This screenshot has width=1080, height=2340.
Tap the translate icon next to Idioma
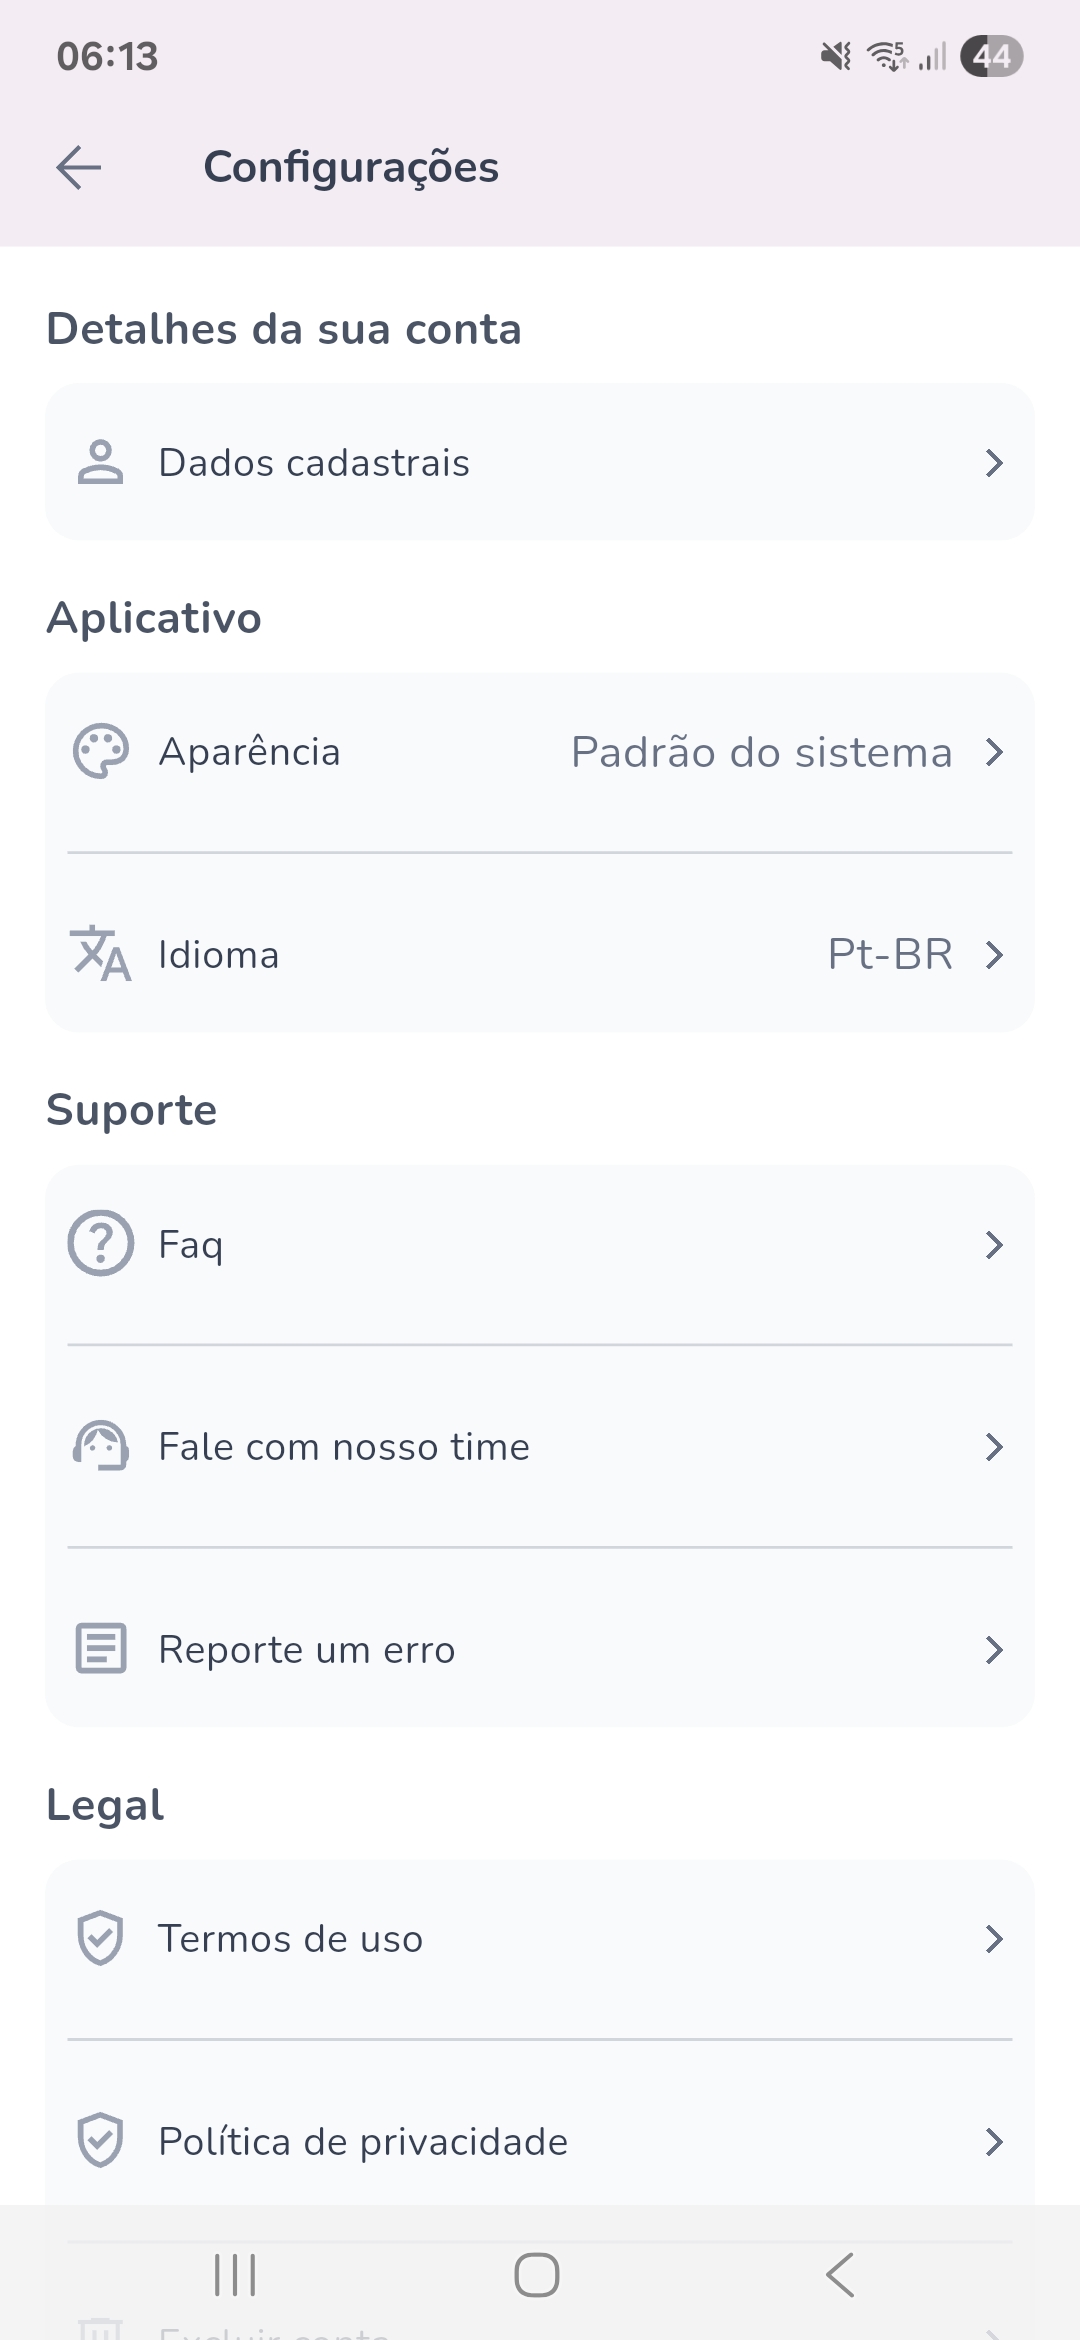click(100, 953)
